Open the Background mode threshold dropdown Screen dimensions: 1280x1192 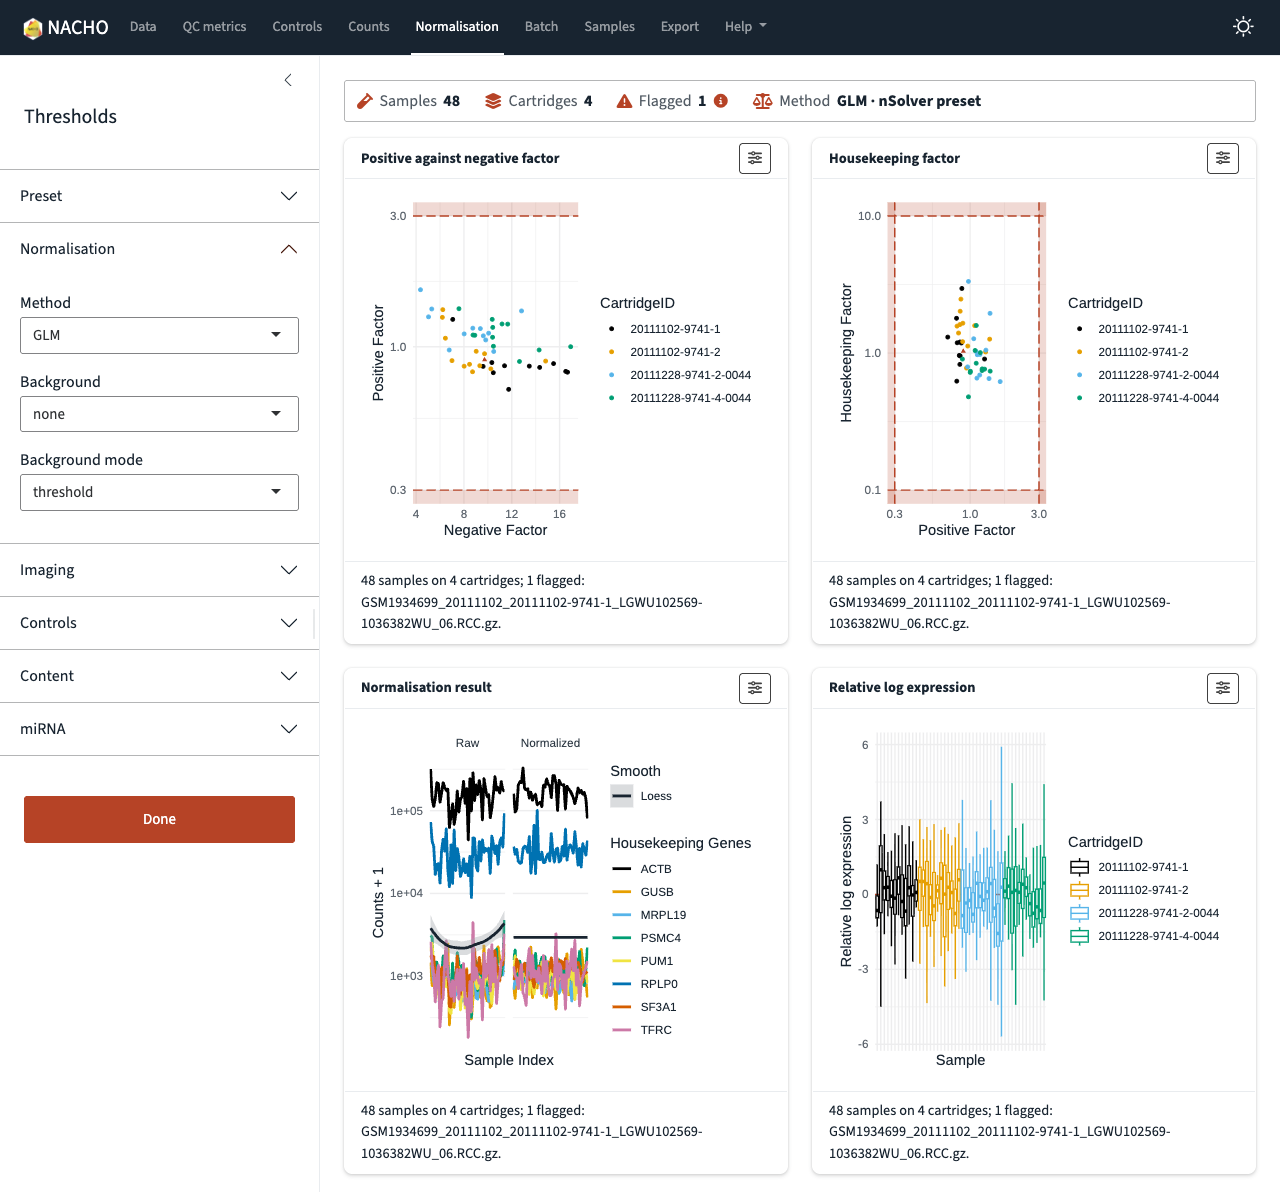coord(159,492)
